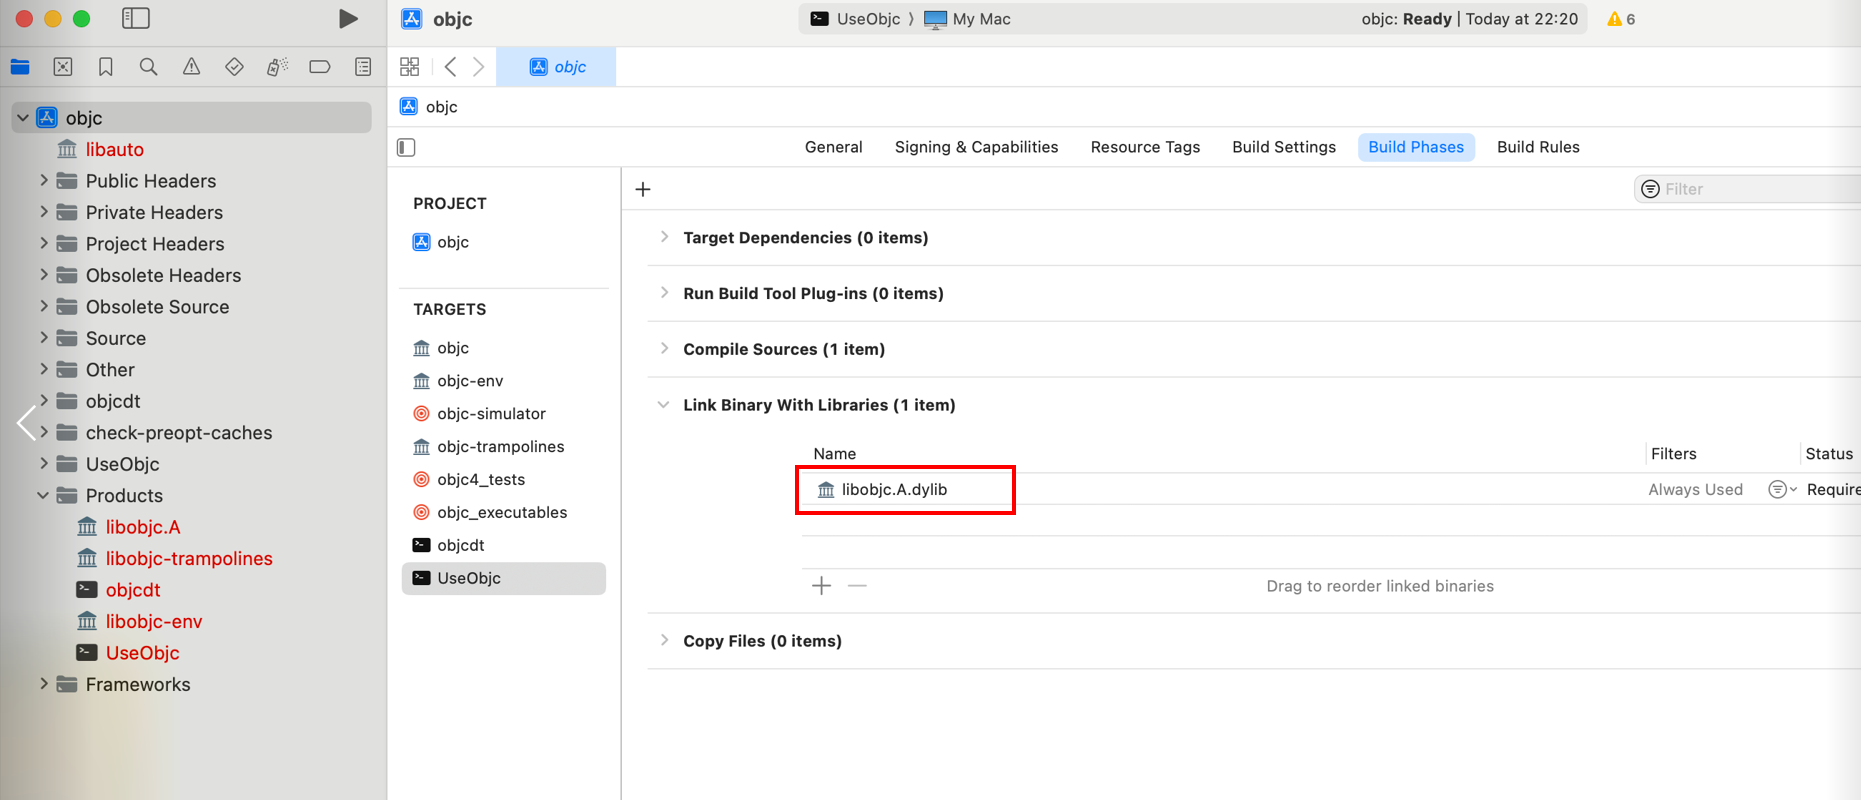Screen dimensions: 1861x800
Task: Click the yellow warnings indicator showing 6
Action: tap(1621, 19)
